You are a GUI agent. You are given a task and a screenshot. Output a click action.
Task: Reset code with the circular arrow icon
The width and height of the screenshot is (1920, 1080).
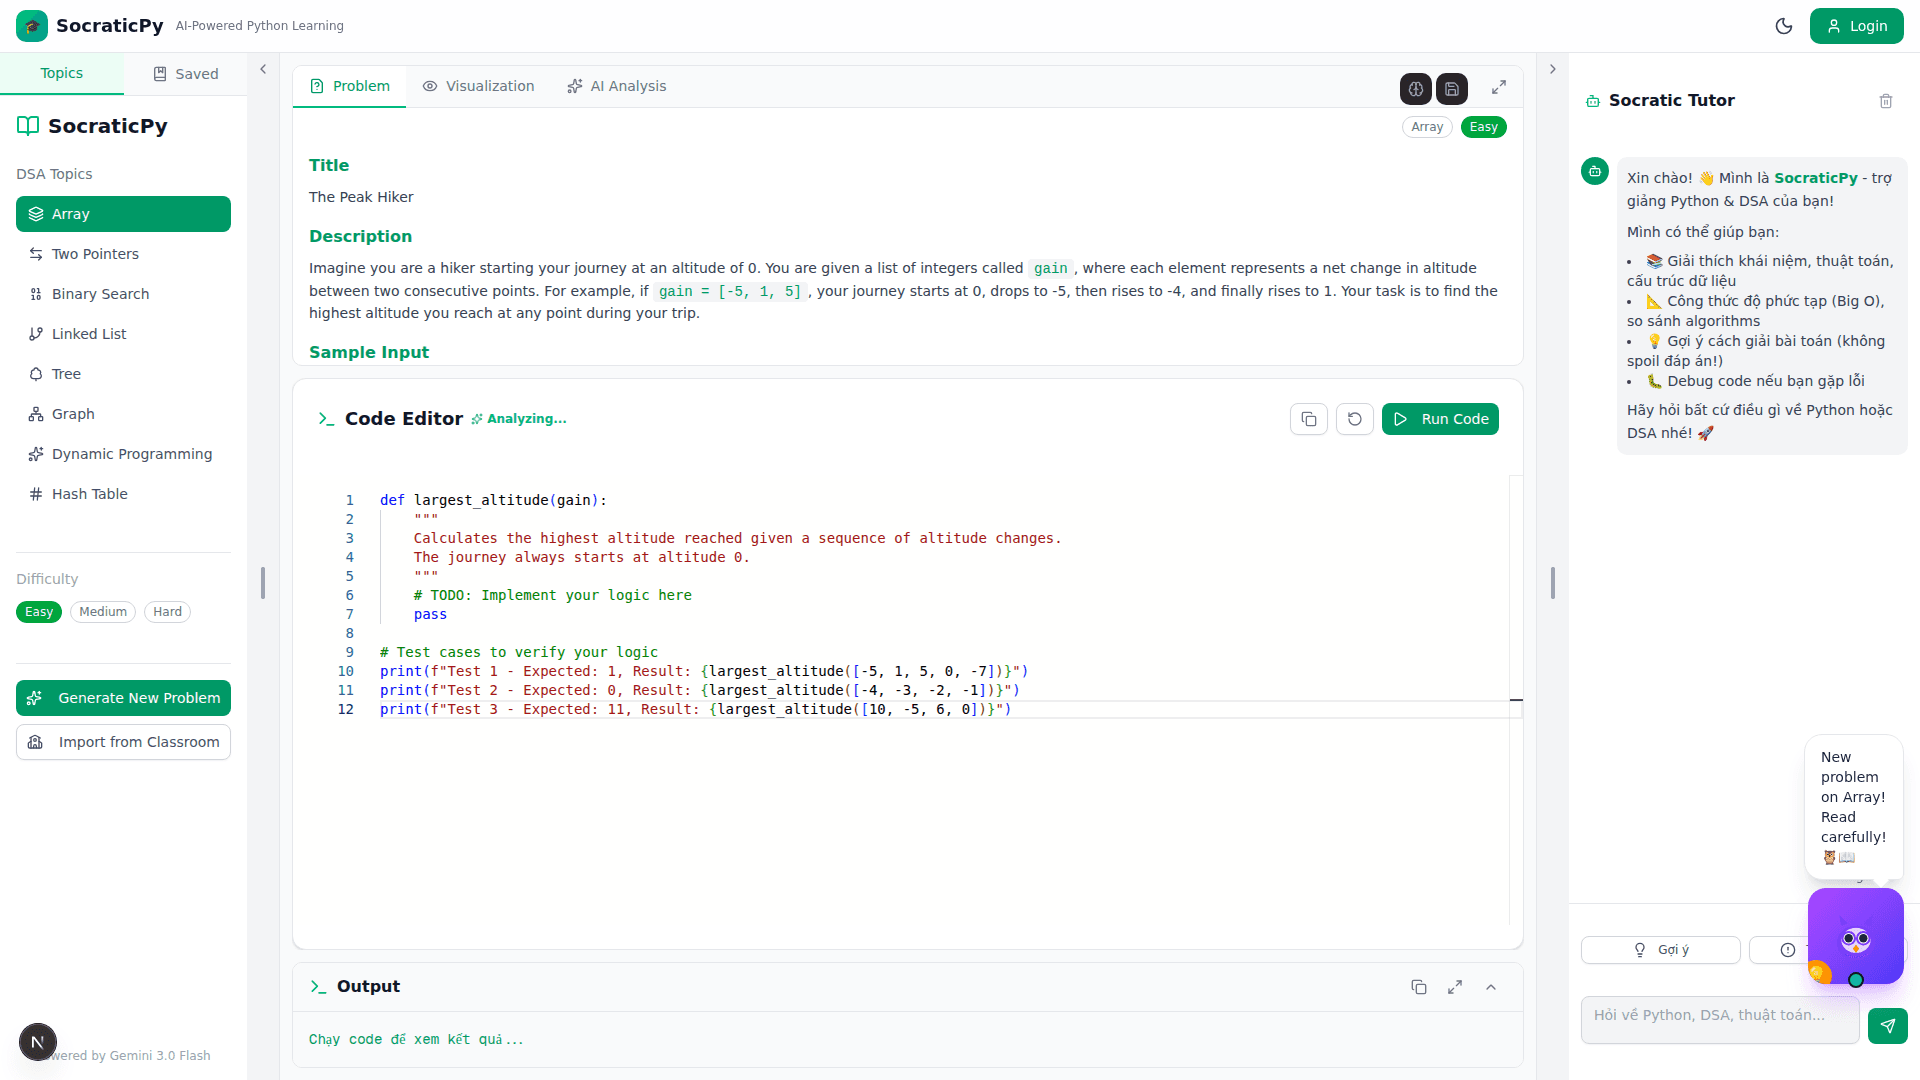point(1354,419)
